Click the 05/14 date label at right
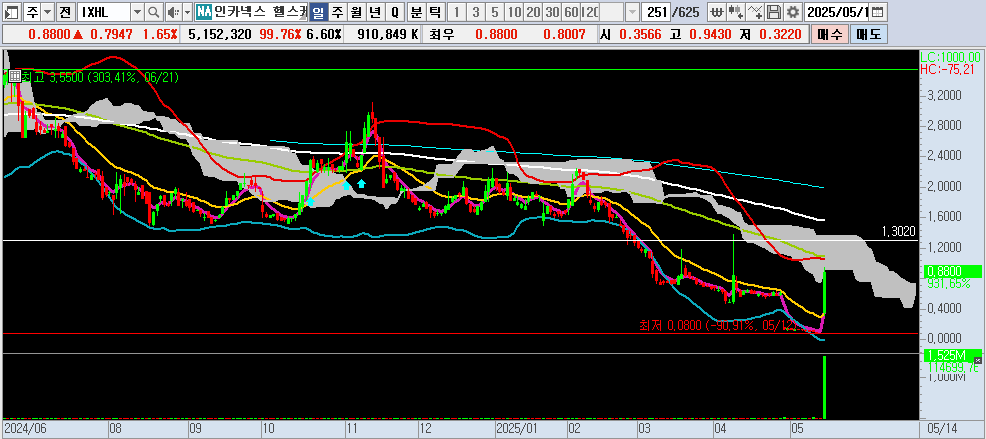 tap(944, 428)
